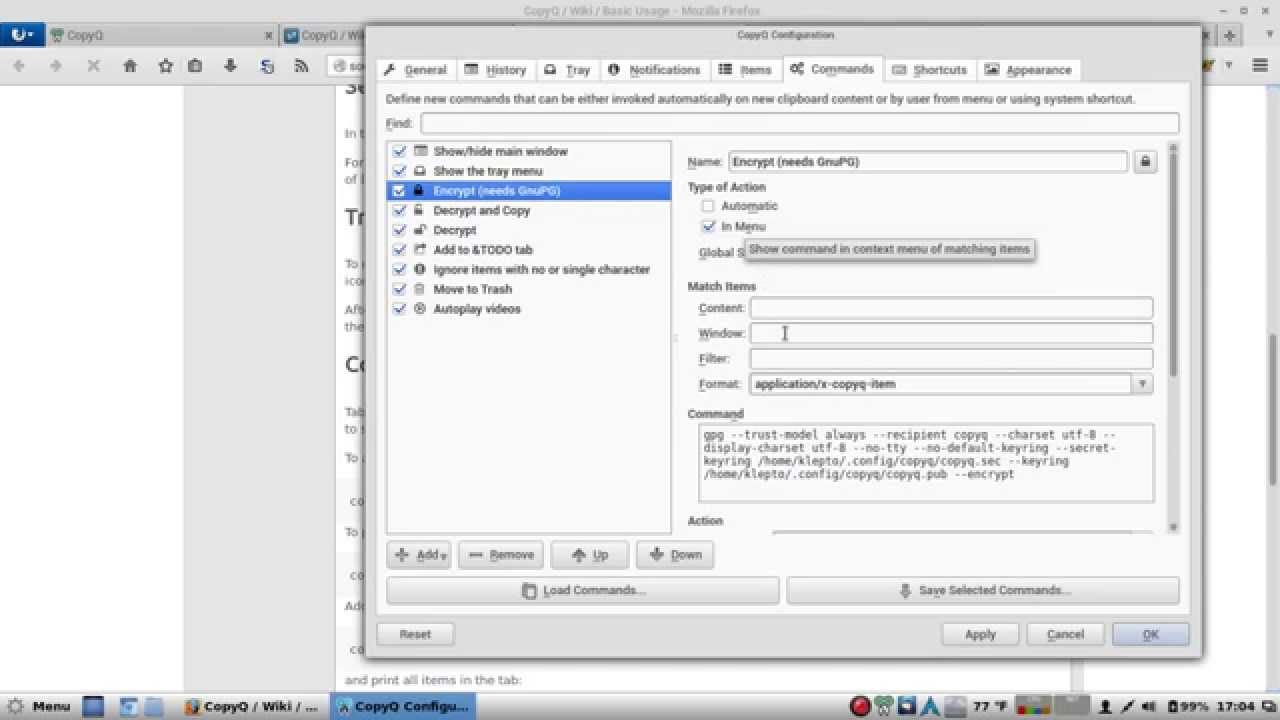Screen dimensions: 1280x720
Task: Uncheck the In Menu checkbox
Action: [x=708, y=227]
